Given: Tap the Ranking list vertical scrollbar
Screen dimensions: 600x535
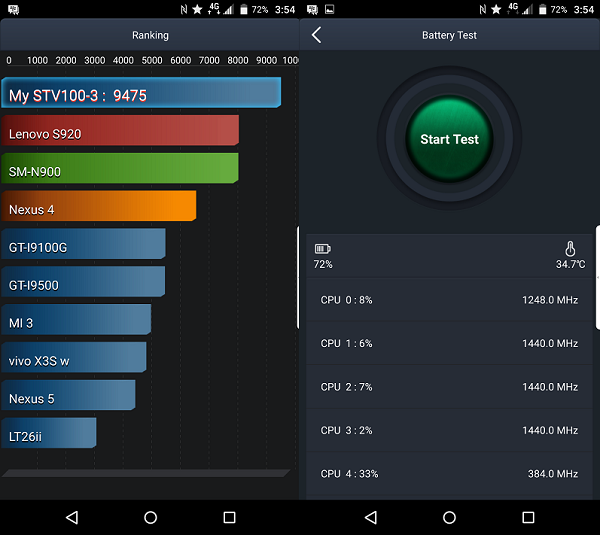Looking at the screenshot, I should [298, 277].
